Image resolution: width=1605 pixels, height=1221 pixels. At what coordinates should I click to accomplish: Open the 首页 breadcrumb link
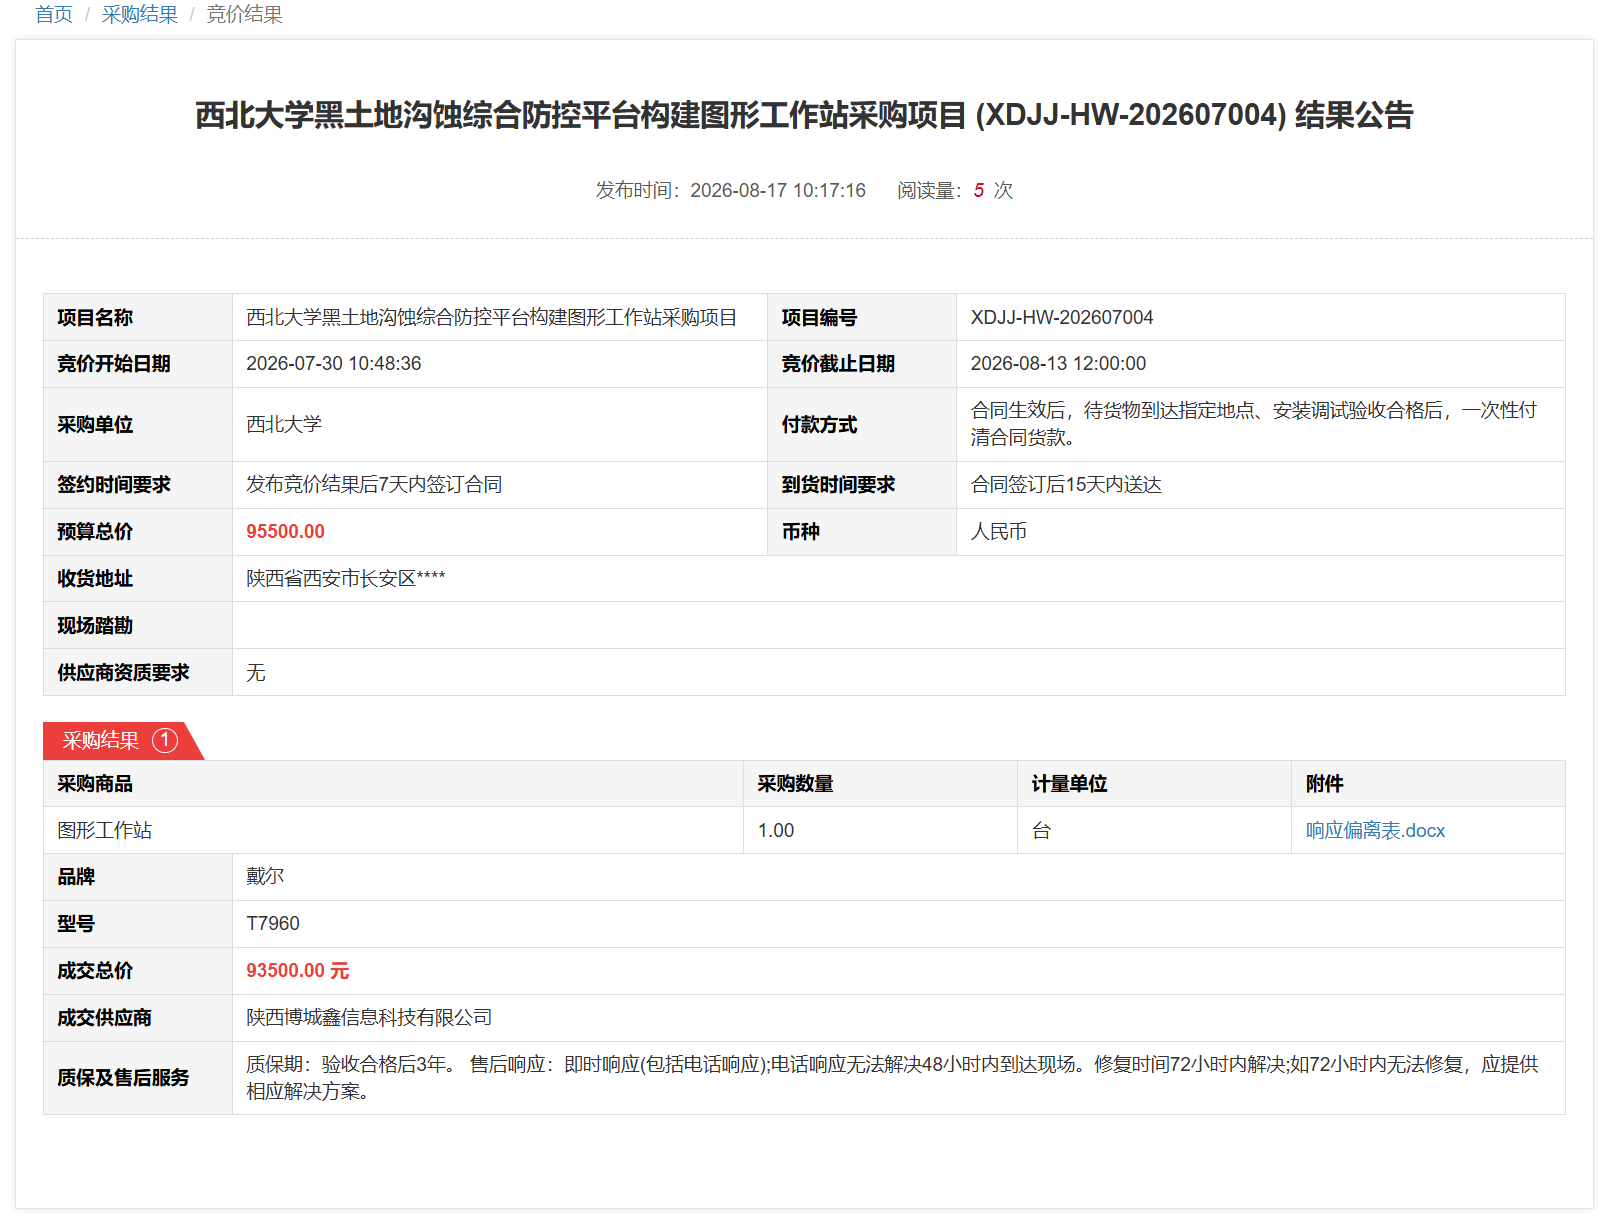(x=54, y=15)
